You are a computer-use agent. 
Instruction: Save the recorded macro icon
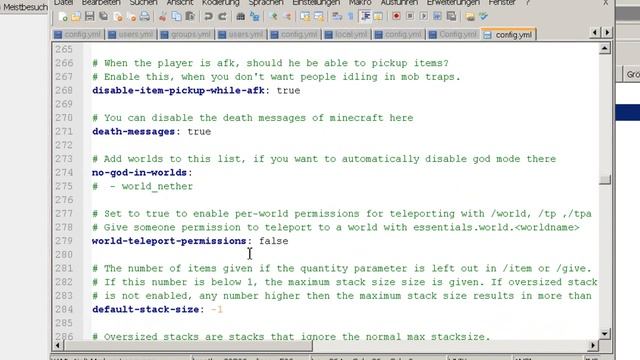coord(451,16)
